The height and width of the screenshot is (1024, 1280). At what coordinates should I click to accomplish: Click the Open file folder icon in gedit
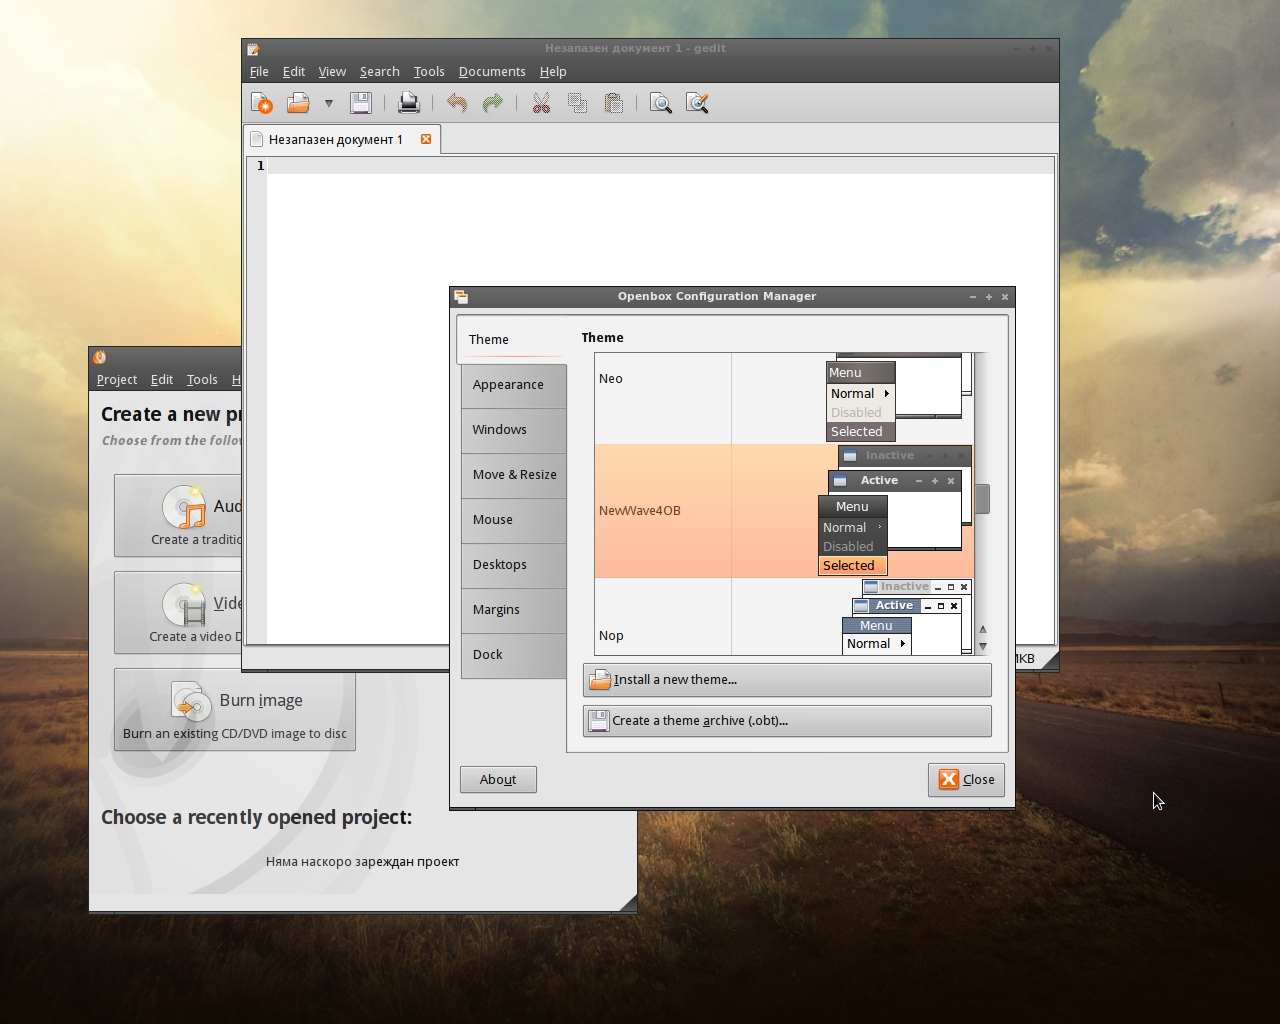(x=298, y=103)
